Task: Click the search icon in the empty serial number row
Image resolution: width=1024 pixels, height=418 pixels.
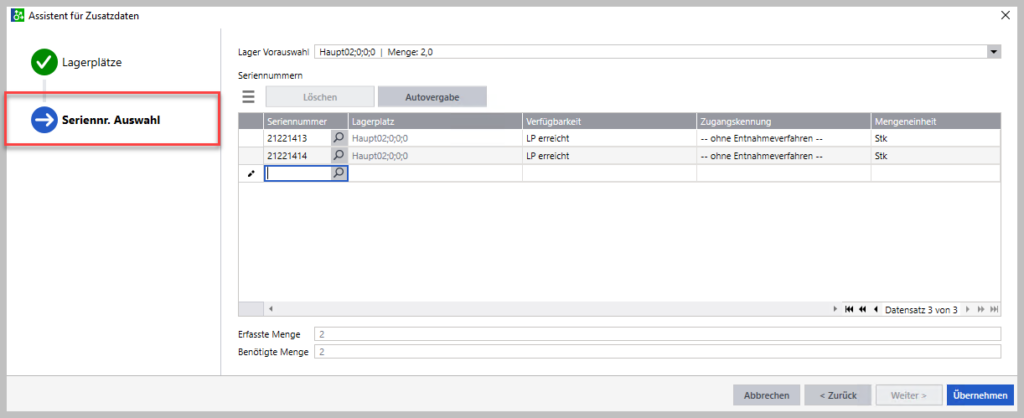Action: coord(339,173)
